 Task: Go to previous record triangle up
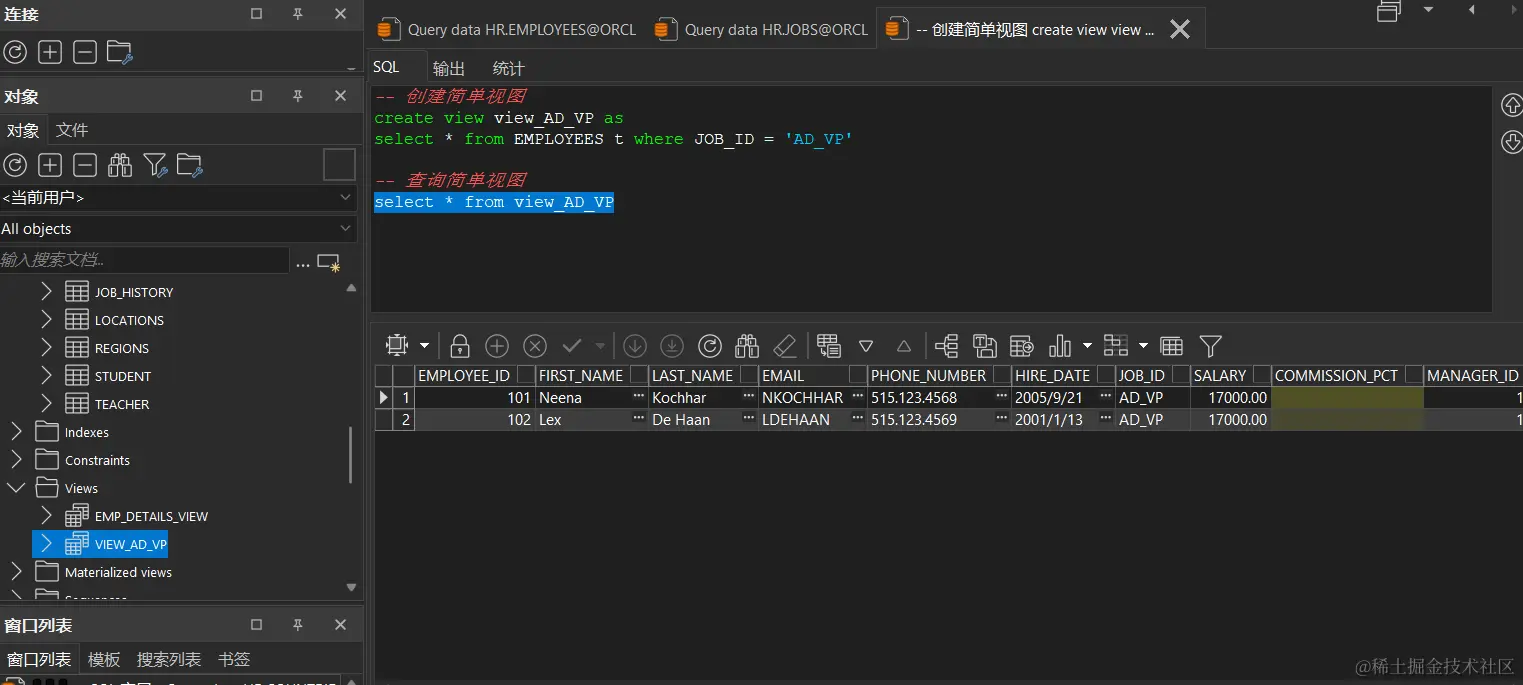click(x=904, y=346)
